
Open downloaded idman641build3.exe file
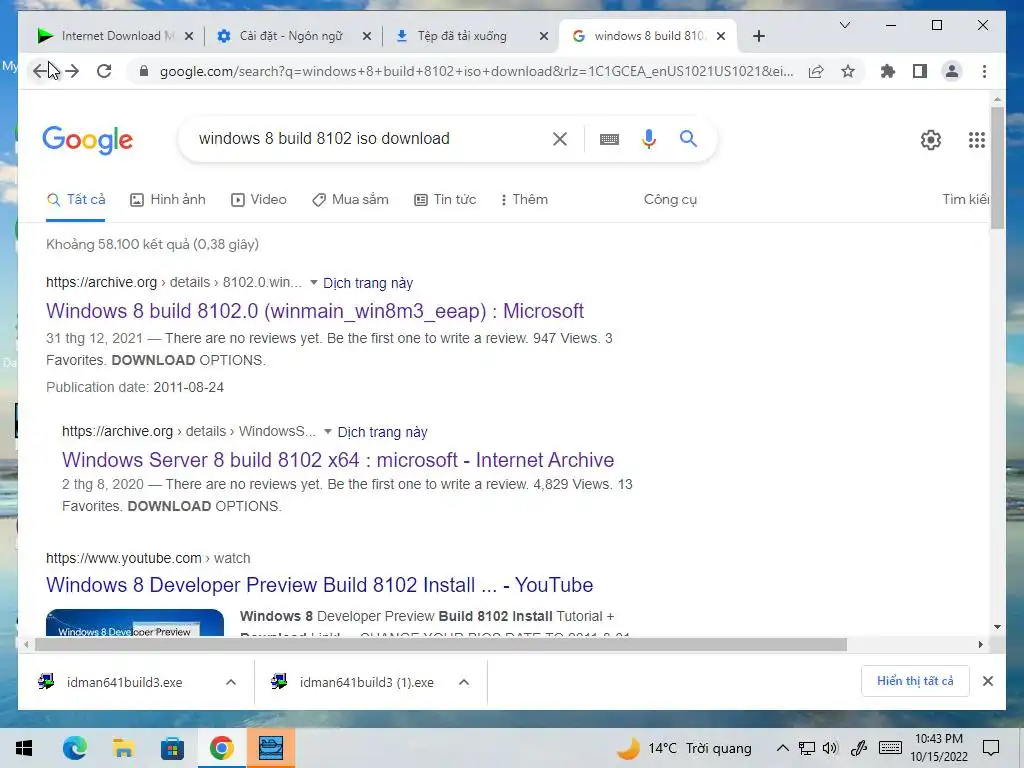pyautogui.click(x=124, y=682)
